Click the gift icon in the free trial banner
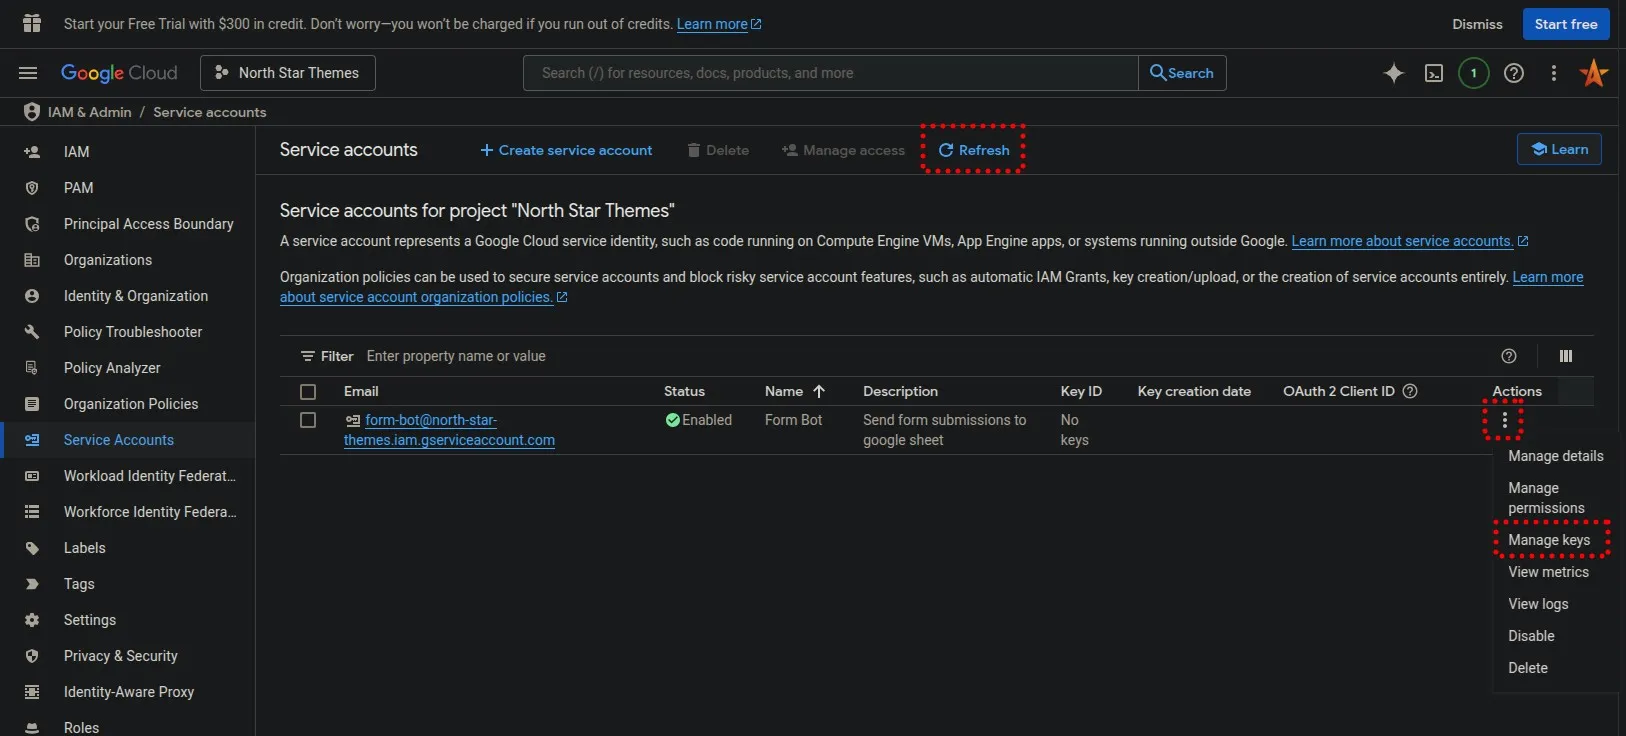The height and width of the screenshot is (736, 1626). [32, 23]
